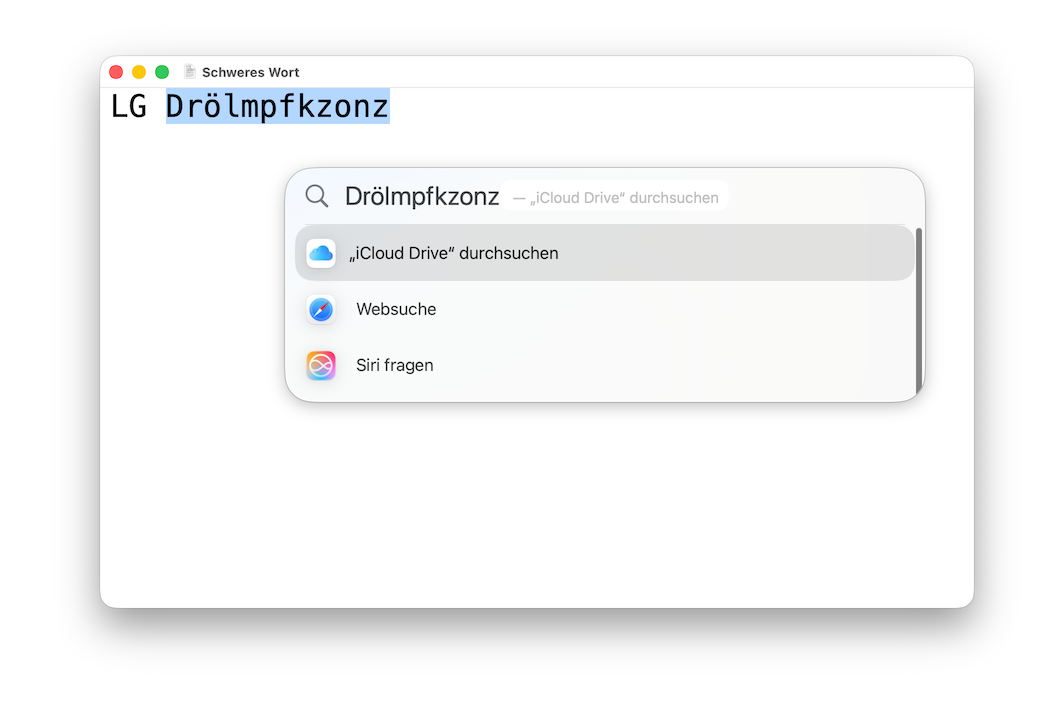Screen dimensions: 1060x720
Task: Choose the Websuche option label
Action: tap(396, 309)
